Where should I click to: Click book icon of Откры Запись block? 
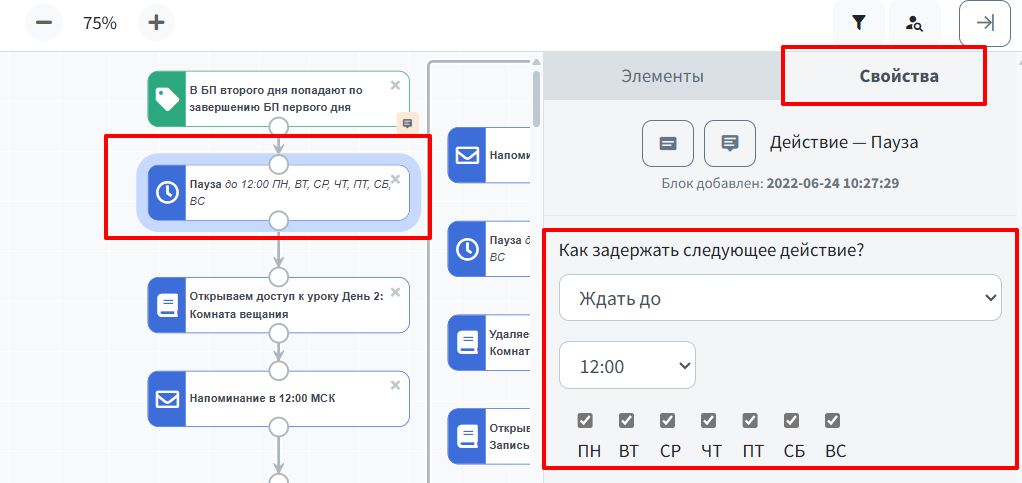[467, 436]
